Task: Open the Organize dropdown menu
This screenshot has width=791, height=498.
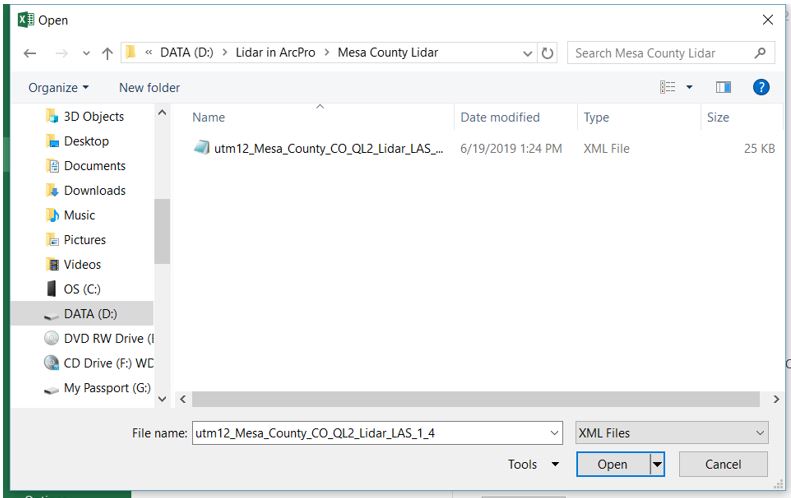Action: (x=58, y=88)
